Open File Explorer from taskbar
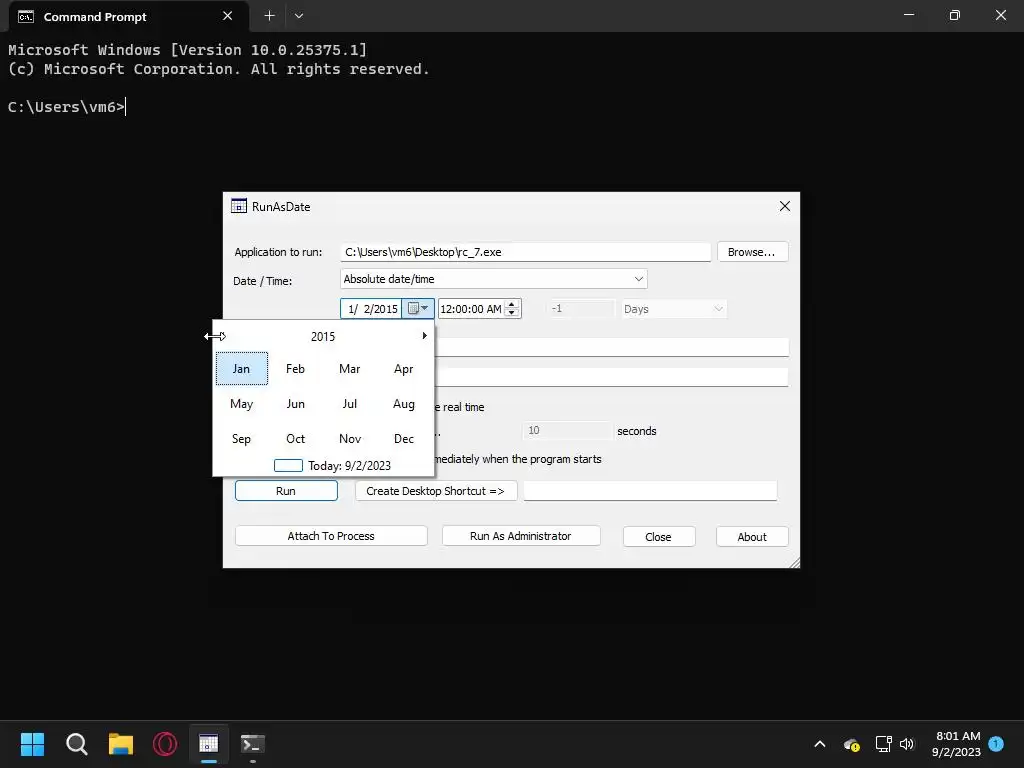 (x=121, y=744)
